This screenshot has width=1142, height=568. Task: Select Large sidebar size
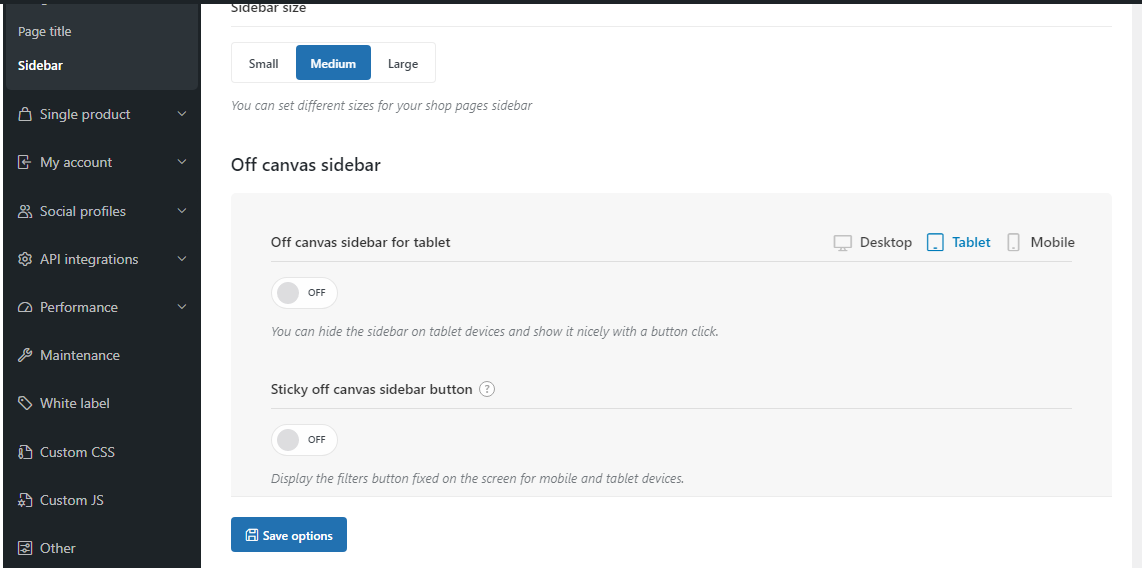403,63
